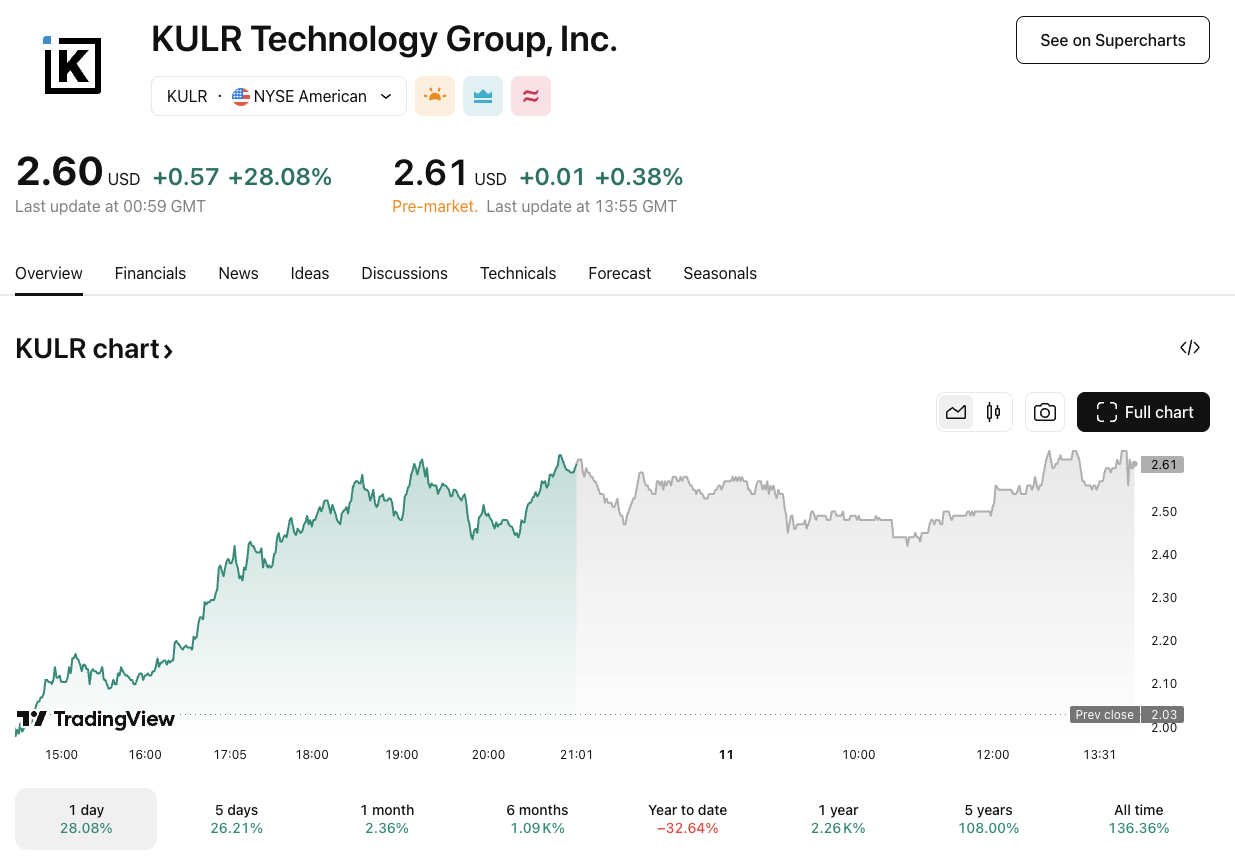1235x865 pixels.
Task: Click the pink waves volatility status icon
Action: [530, 95]
